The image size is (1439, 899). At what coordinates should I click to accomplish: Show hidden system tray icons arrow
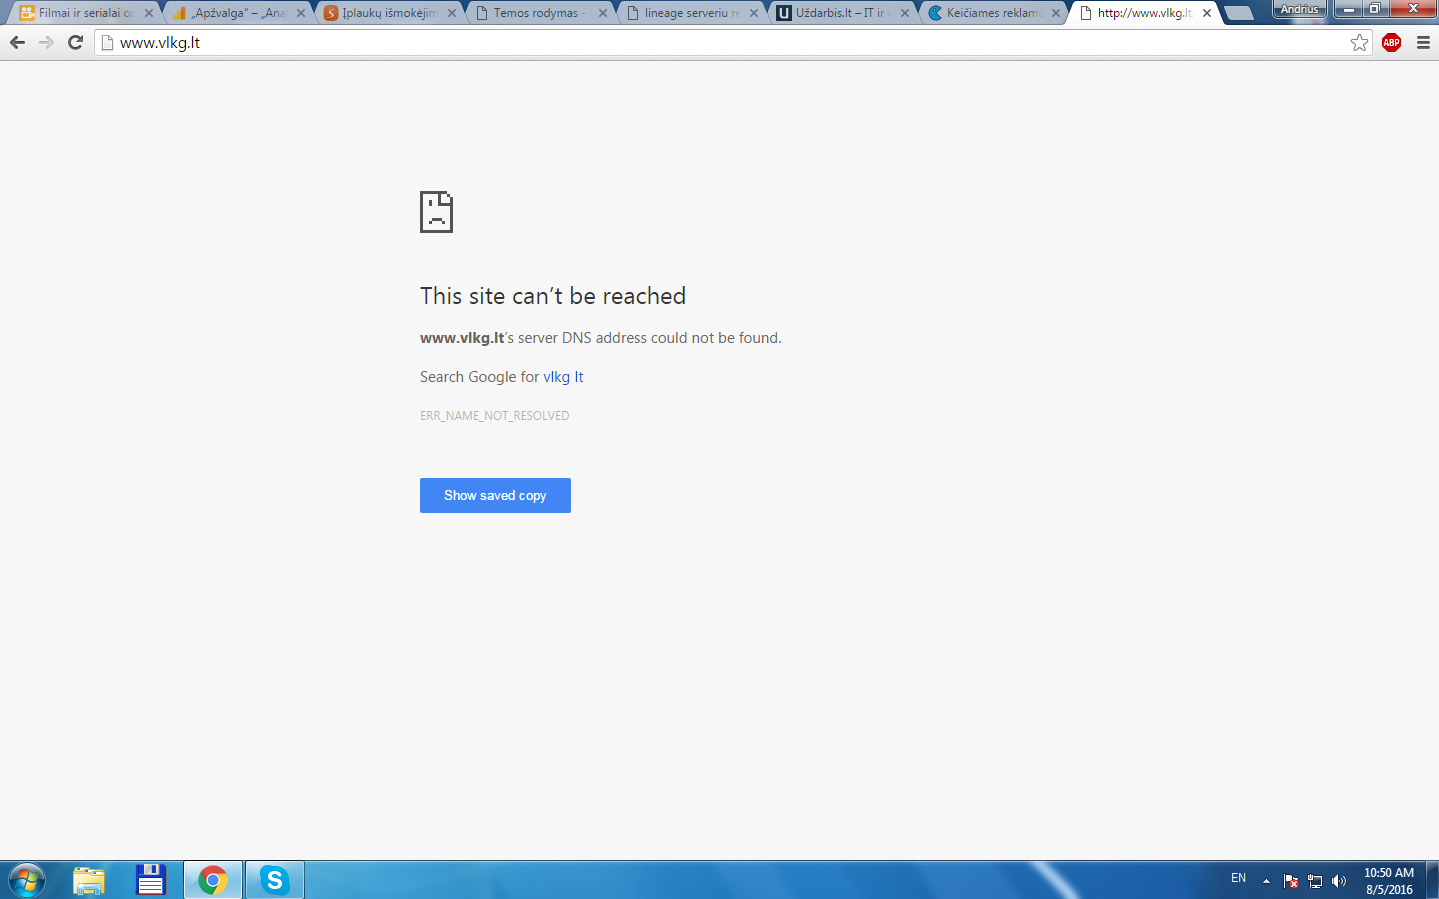click(x=1266, y=881)
